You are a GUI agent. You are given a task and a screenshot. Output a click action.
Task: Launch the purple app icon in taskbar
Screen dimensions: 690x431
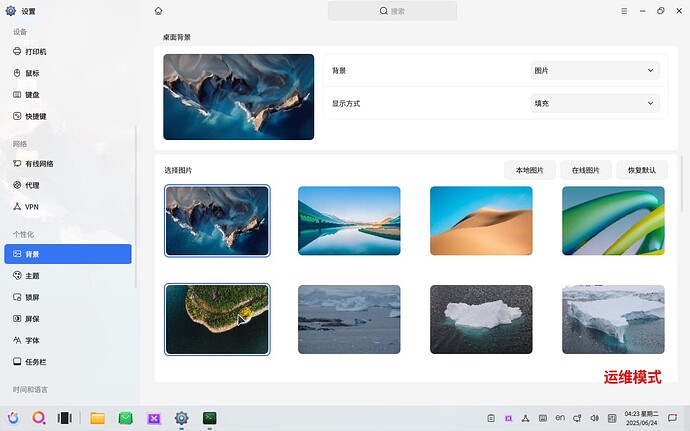pos(154,418)
